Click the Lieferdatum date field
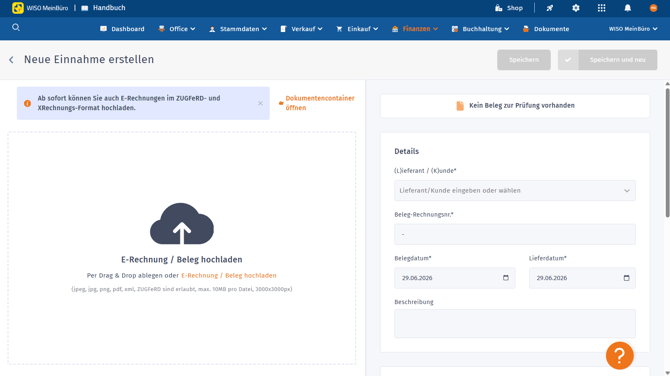Screen dimensions: 670x376 582,278
